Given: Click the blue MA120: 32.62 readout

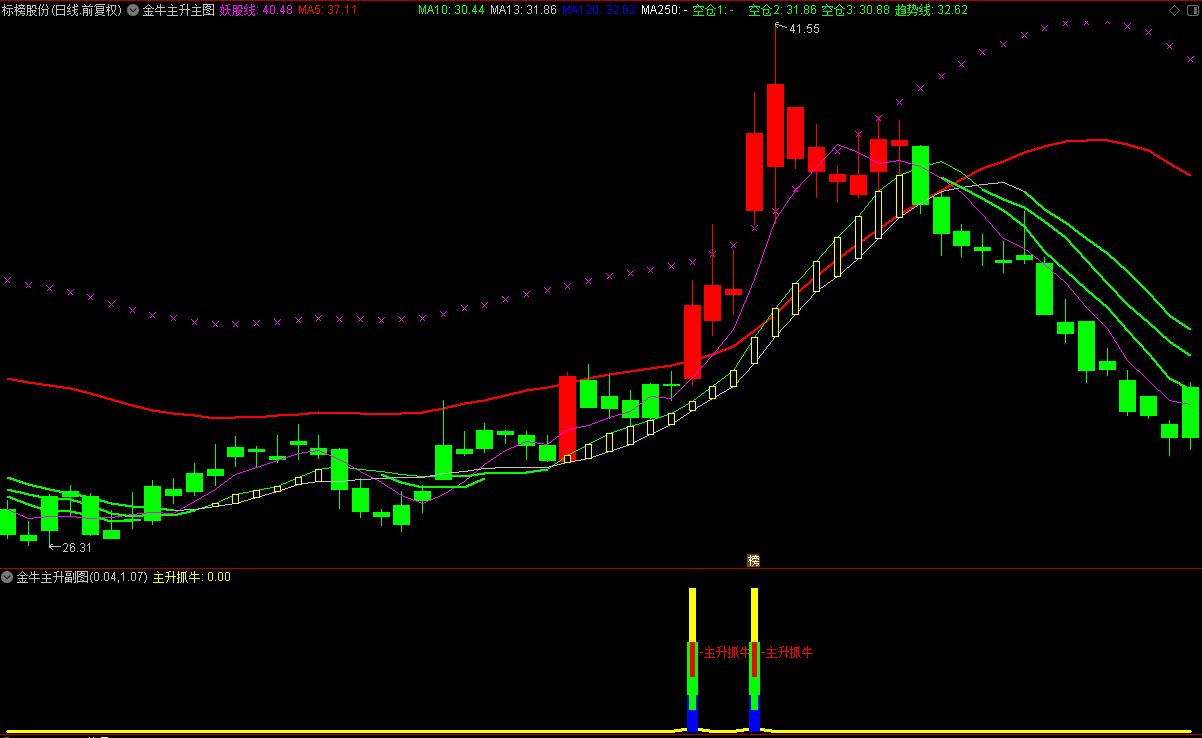Looking at the screenshot, I should point(598,10).
